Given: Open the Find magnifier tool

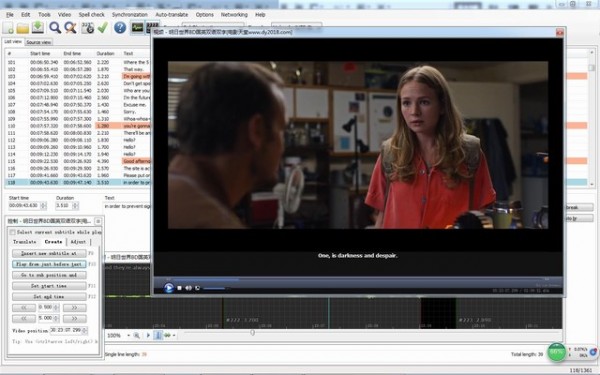Looking at the screenshot, I should tap(55, 28).
